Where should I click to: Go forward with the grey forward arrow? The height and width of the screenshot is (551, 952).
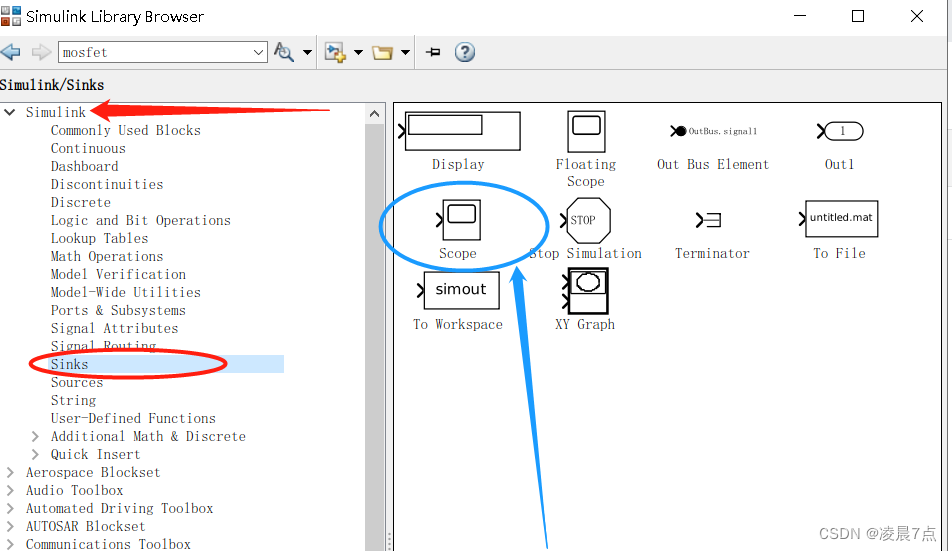coord(41,52)
